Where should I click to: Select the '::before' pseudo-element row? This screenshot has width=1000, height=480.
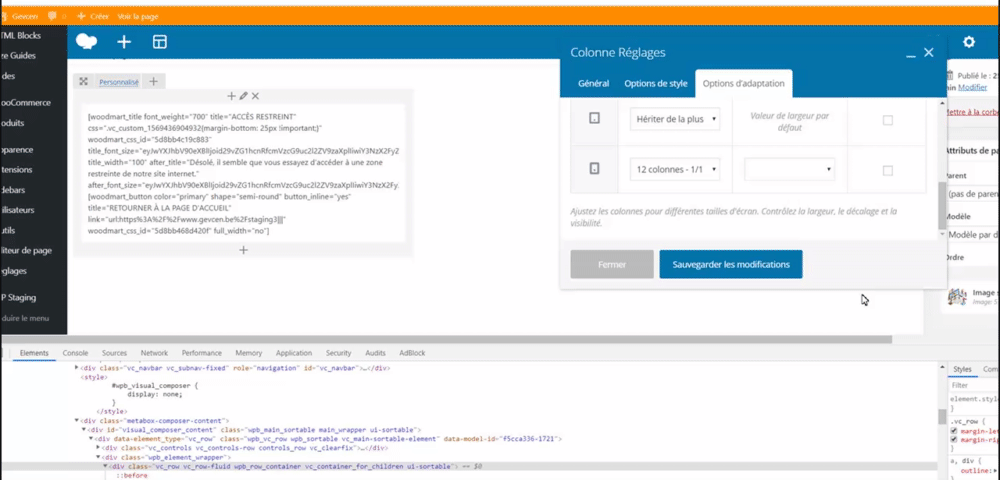131,476
